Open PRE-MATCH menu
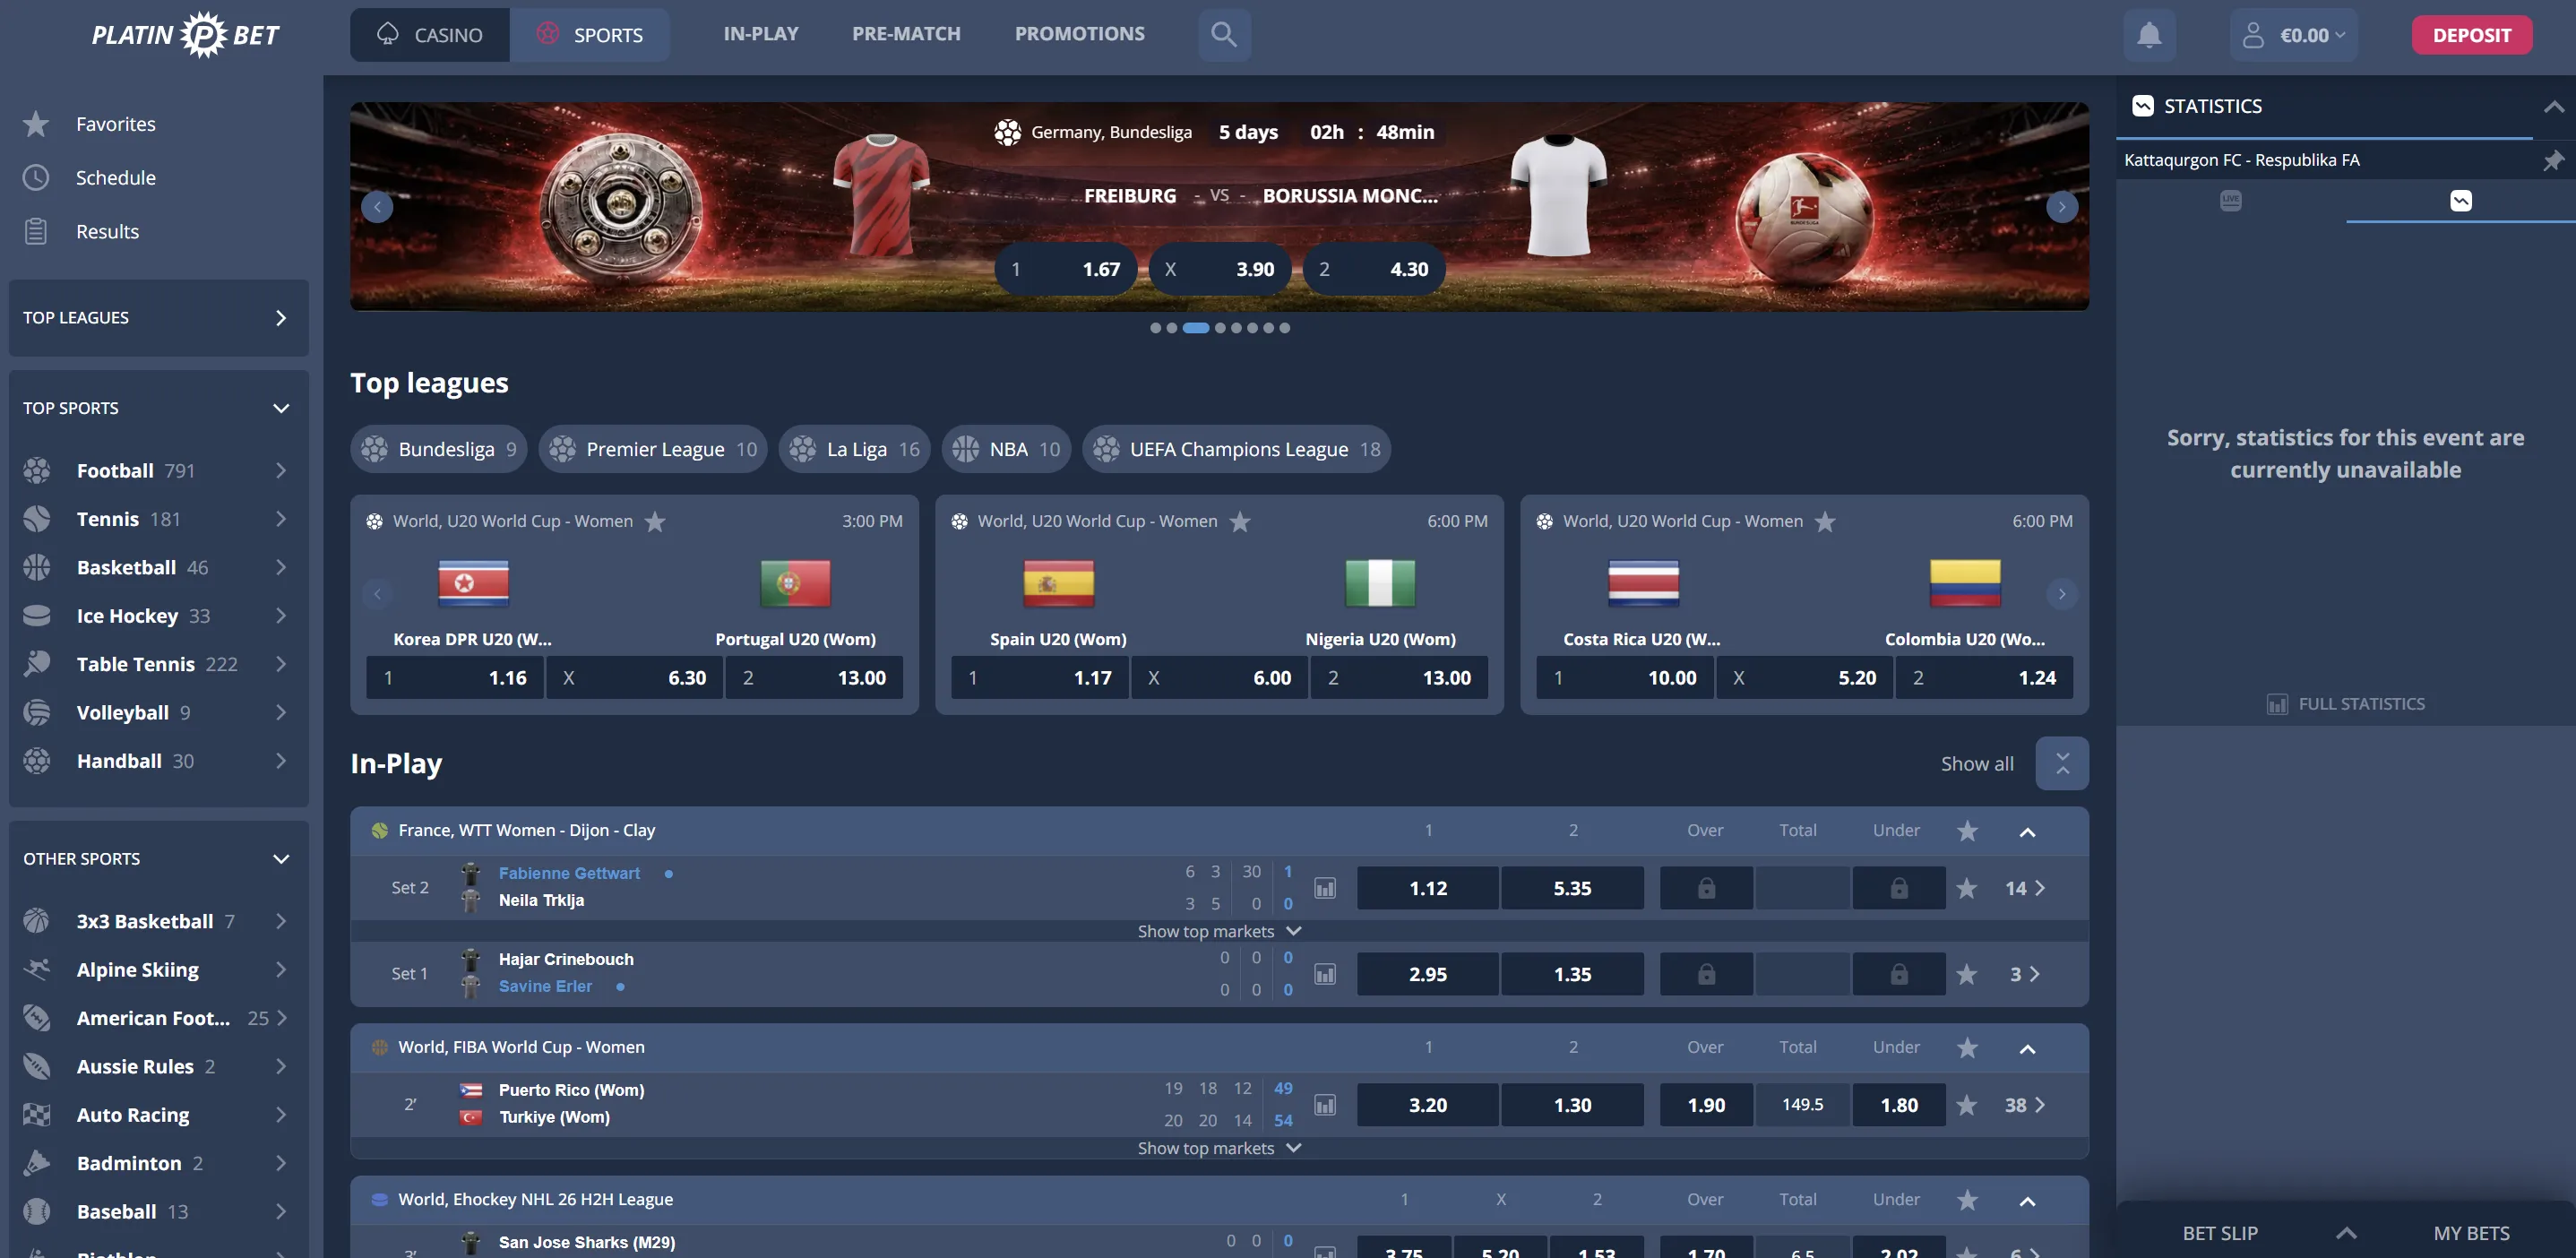The height and width of the screenshot is (1258, 2576). (x=906, y=33)
